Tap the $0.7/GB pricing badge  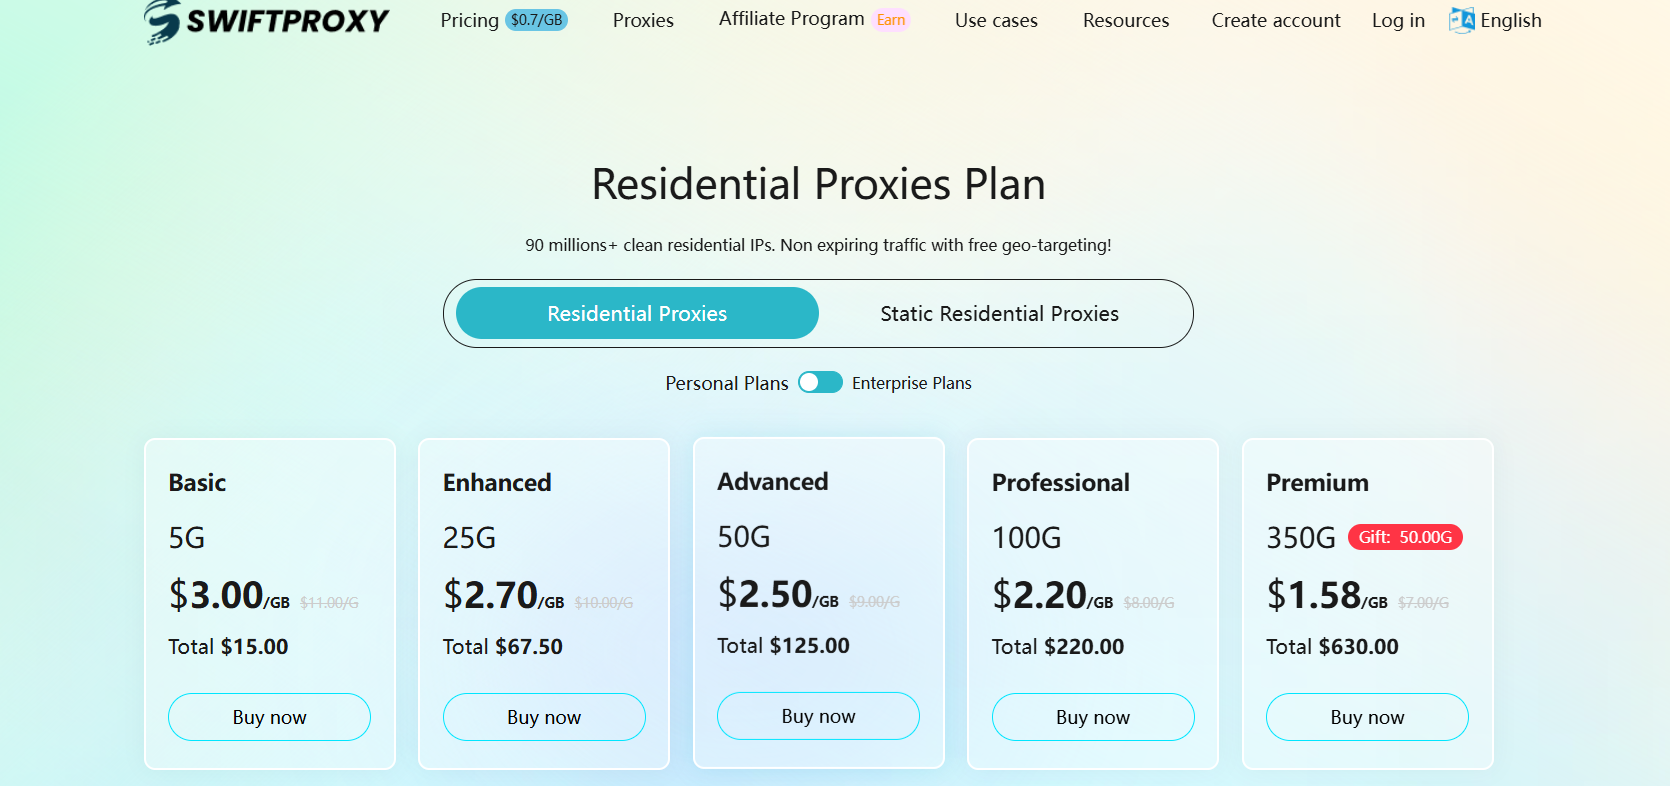[536, 20]
